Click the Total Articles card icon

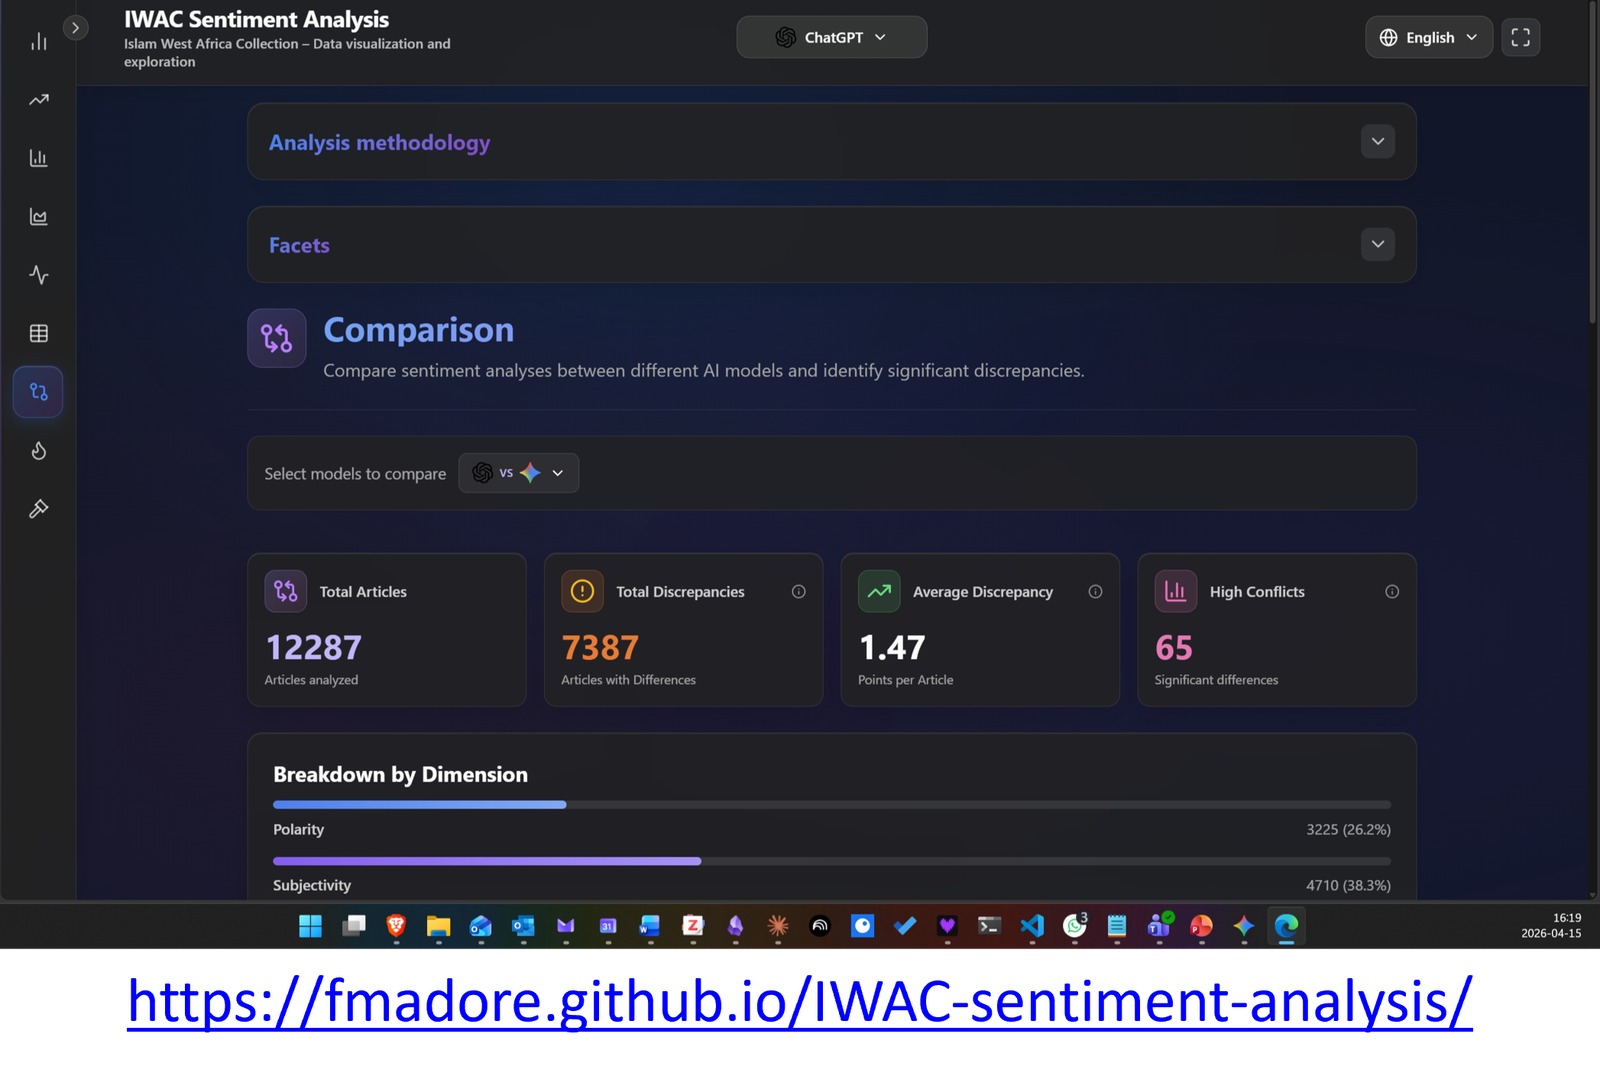(x=286, y=591)
